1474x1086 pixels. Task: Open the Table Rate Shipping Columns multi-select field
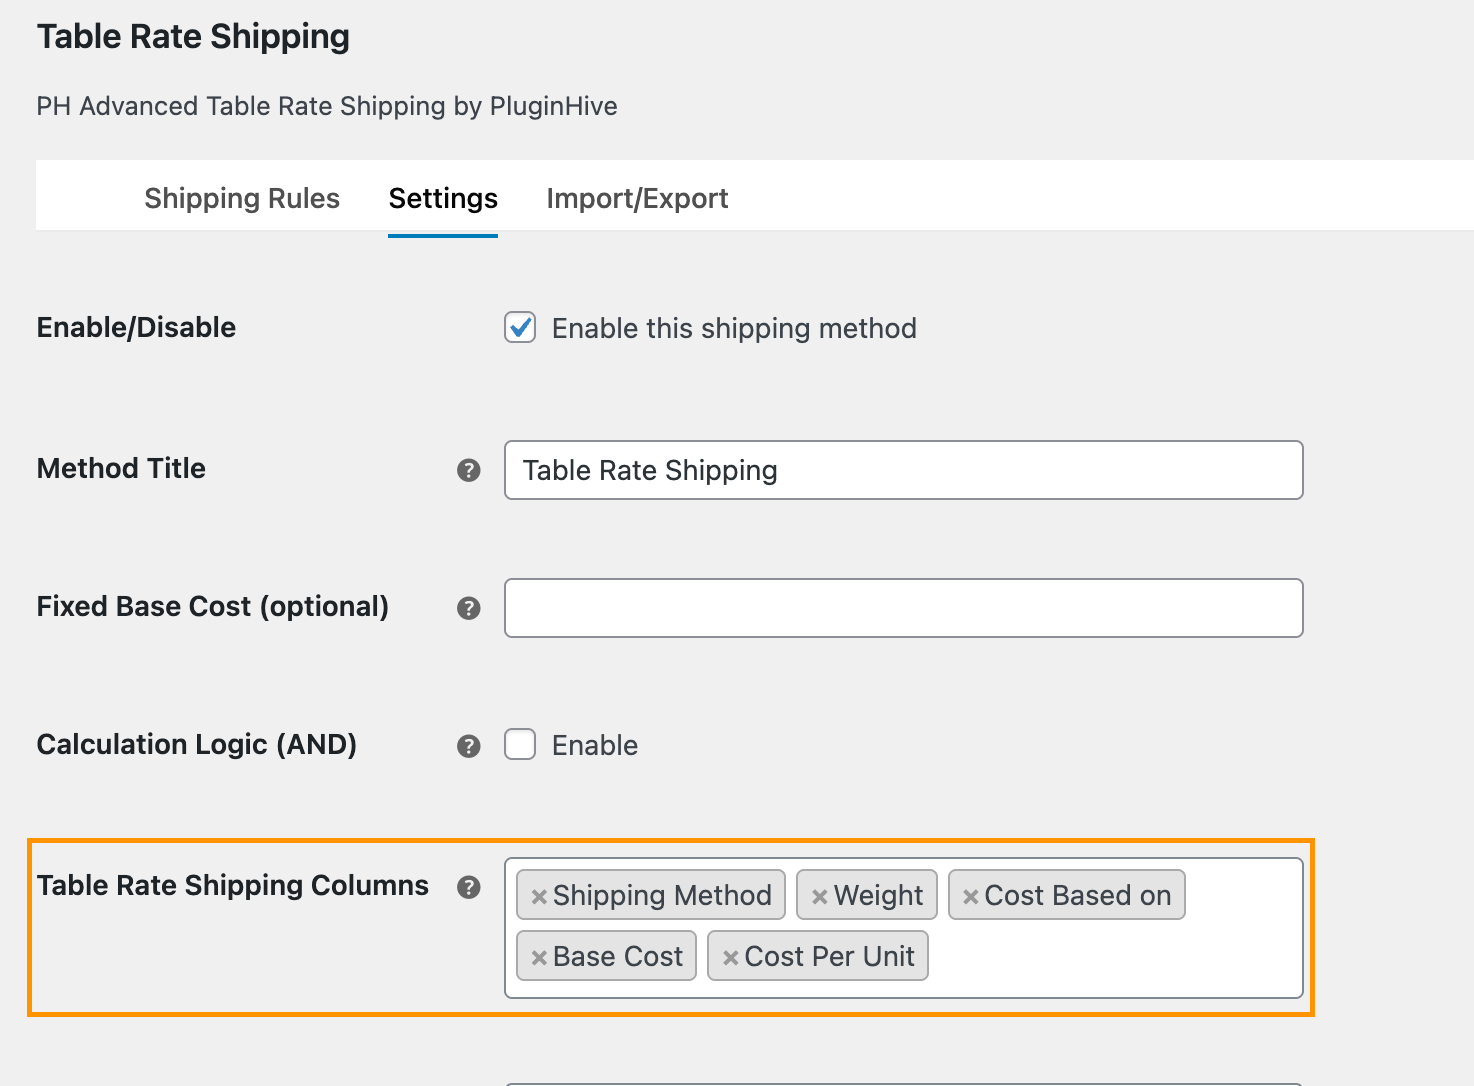[1110, 957]
